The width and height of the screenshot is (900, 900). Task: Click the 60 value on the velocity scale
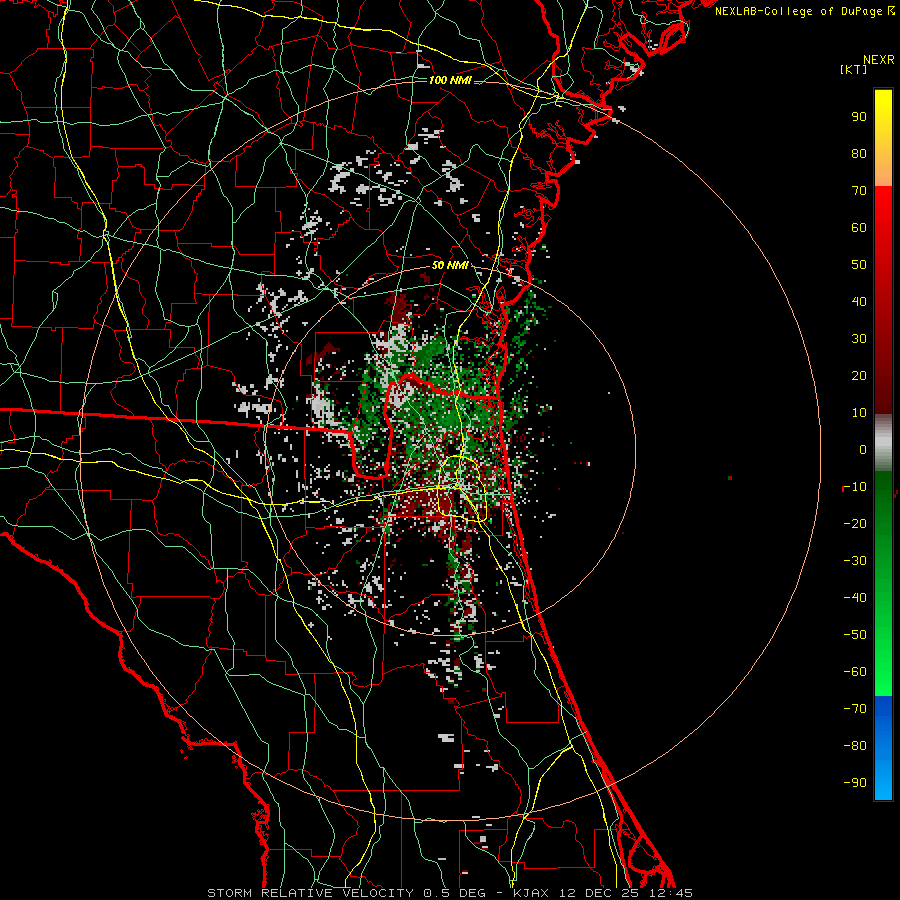pos(859,227)
